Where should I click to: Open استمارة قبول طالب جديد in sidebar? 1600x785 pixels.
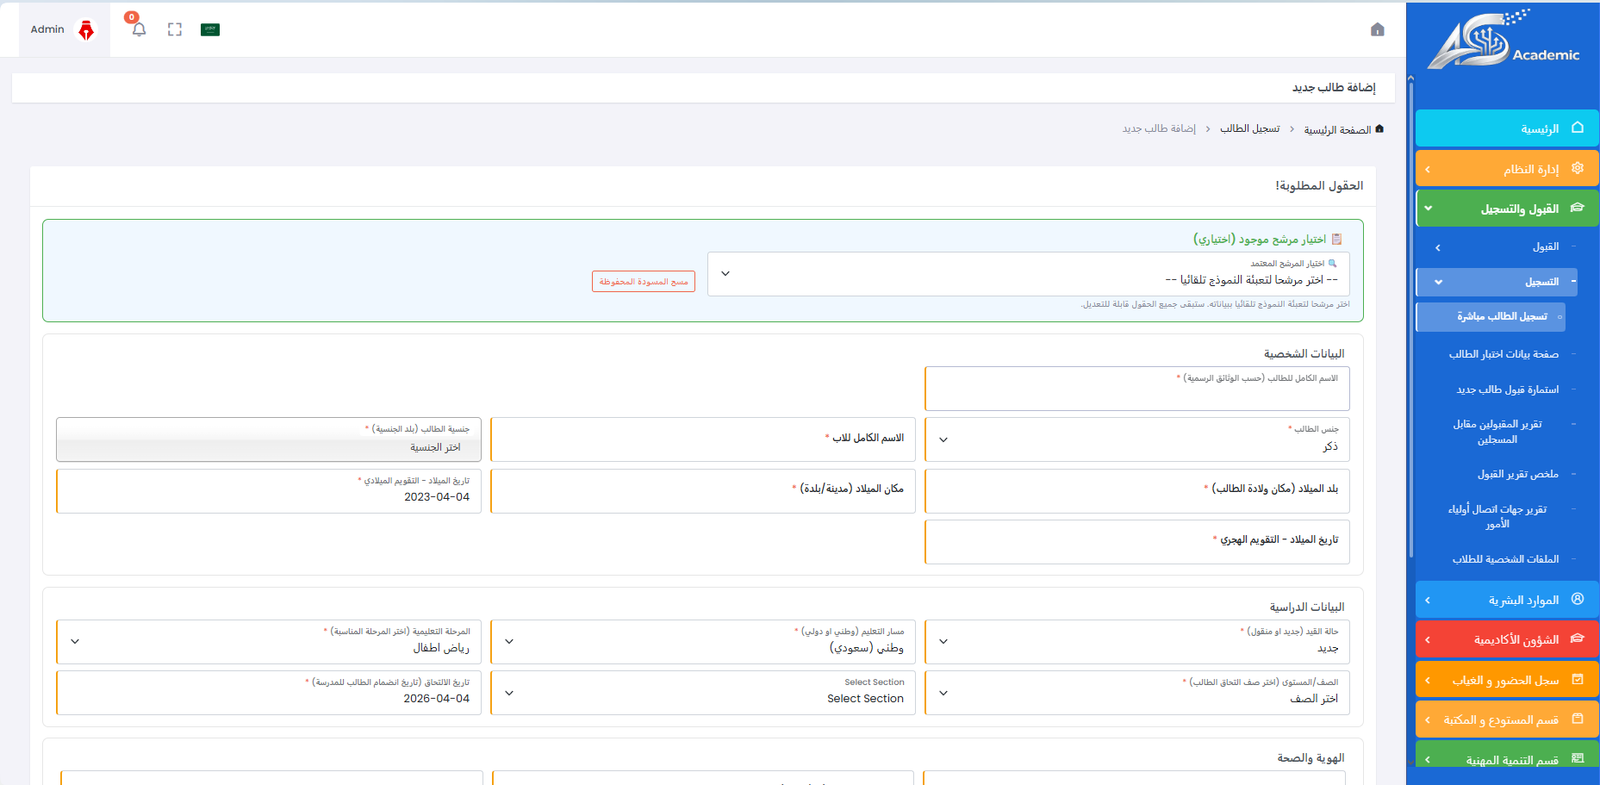[x=1507, y=390]
